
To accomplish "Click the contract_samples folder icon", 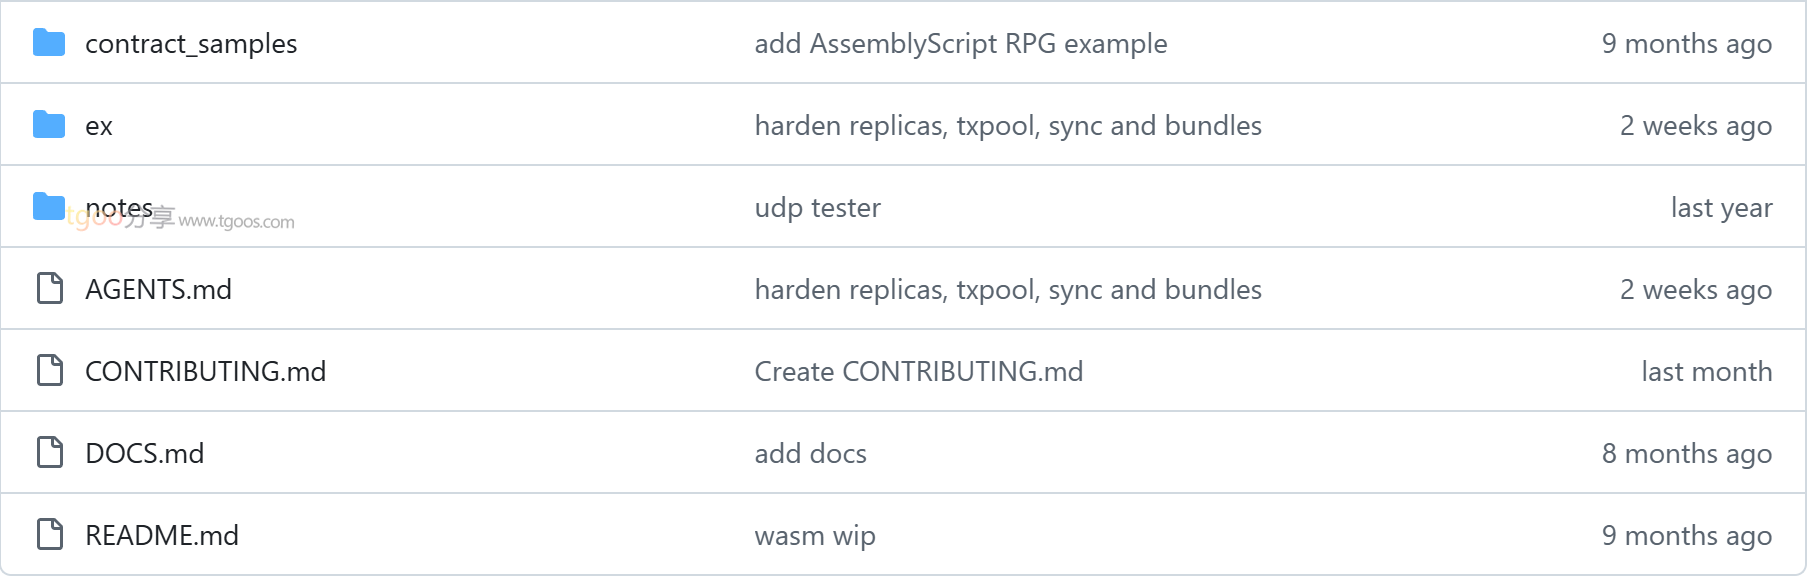I will click(49, 43).
